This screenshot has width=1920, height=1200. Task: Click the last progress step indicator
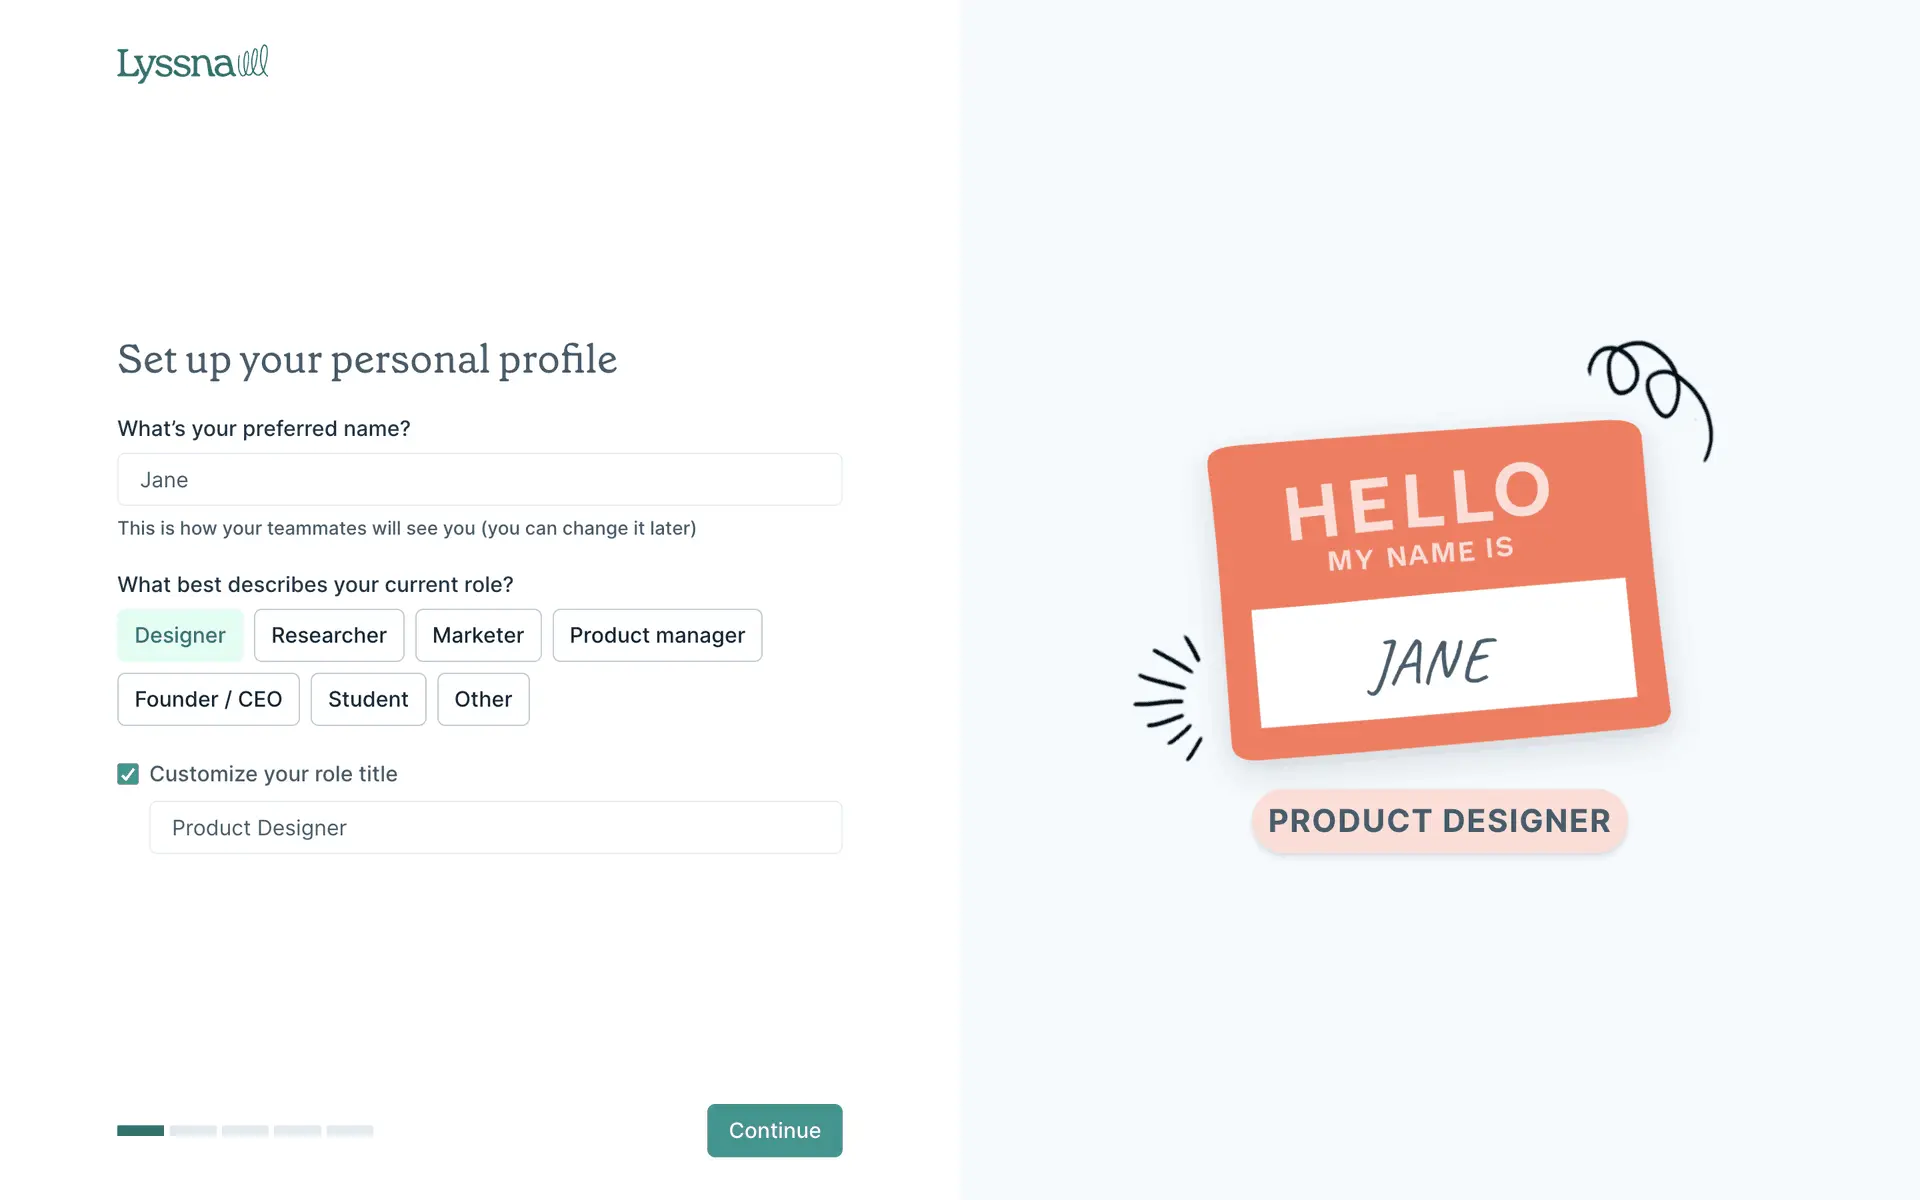350,1131
